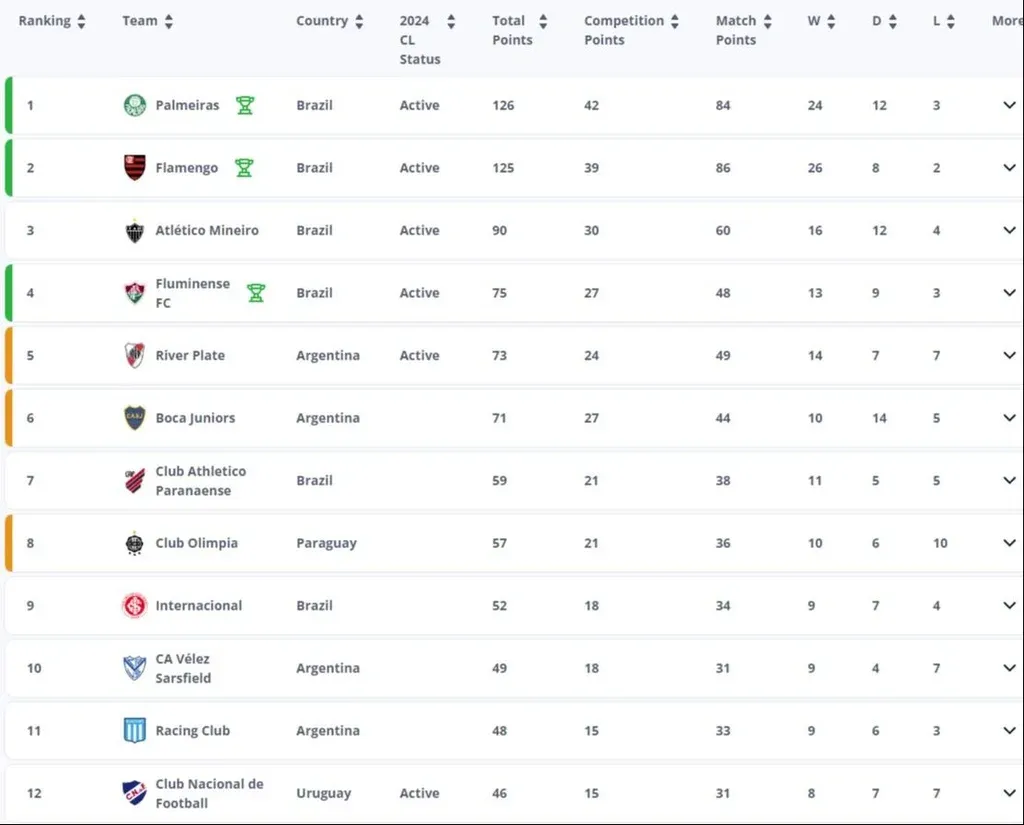Toggle sorting on the Country column
The width and height of the screenshot is (1024, 825).
tap(358, 21)
